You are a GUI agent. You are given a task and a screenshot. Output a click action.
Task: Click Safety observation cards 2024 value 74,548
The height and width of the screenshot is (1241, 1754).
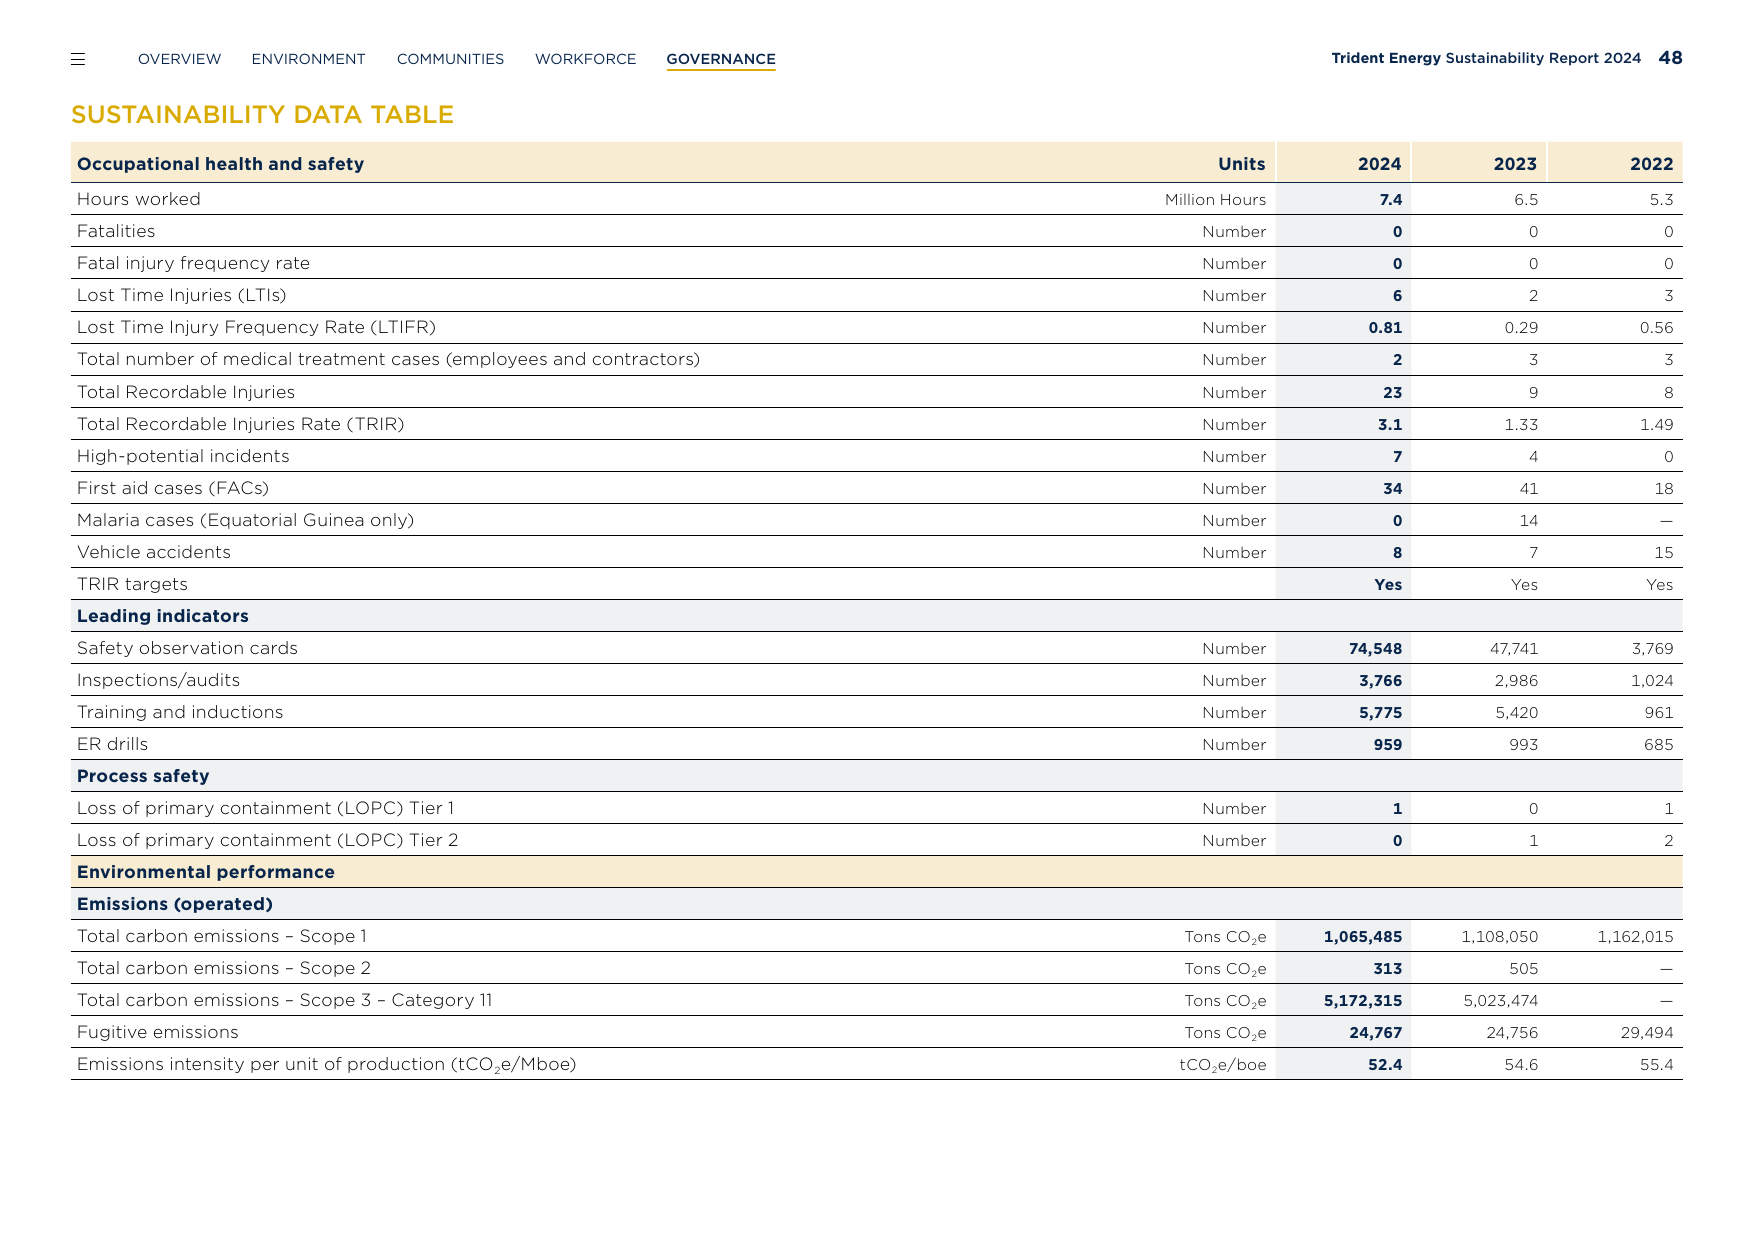1375,649
